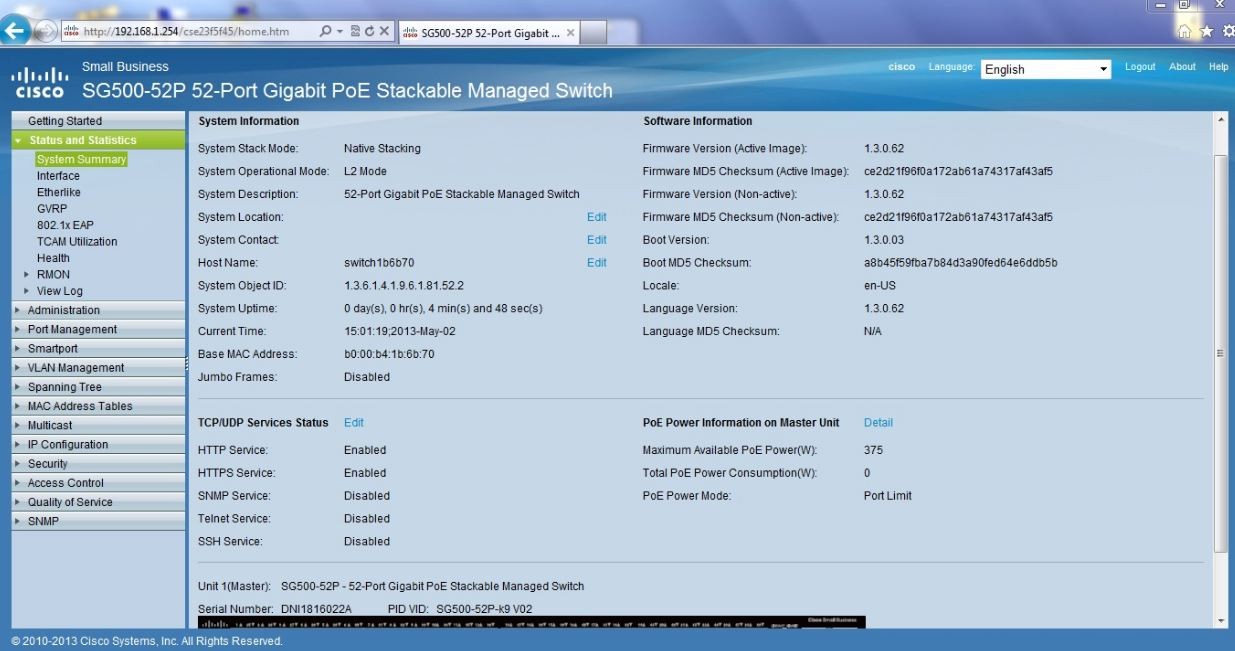Expand the Smartport menu
This screenshot has height=651, width=1235.
98,349
